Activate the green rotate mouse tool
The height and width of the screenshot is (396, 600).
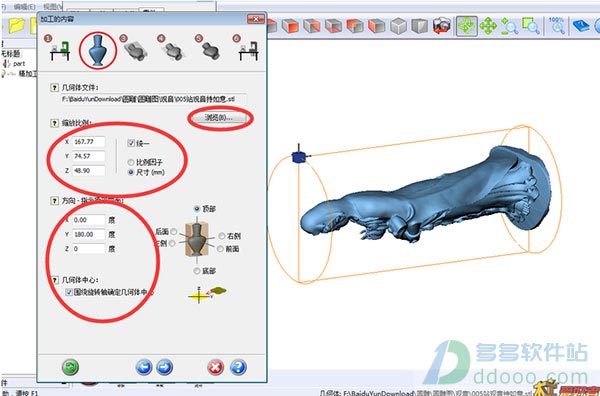tap(466, 26)
